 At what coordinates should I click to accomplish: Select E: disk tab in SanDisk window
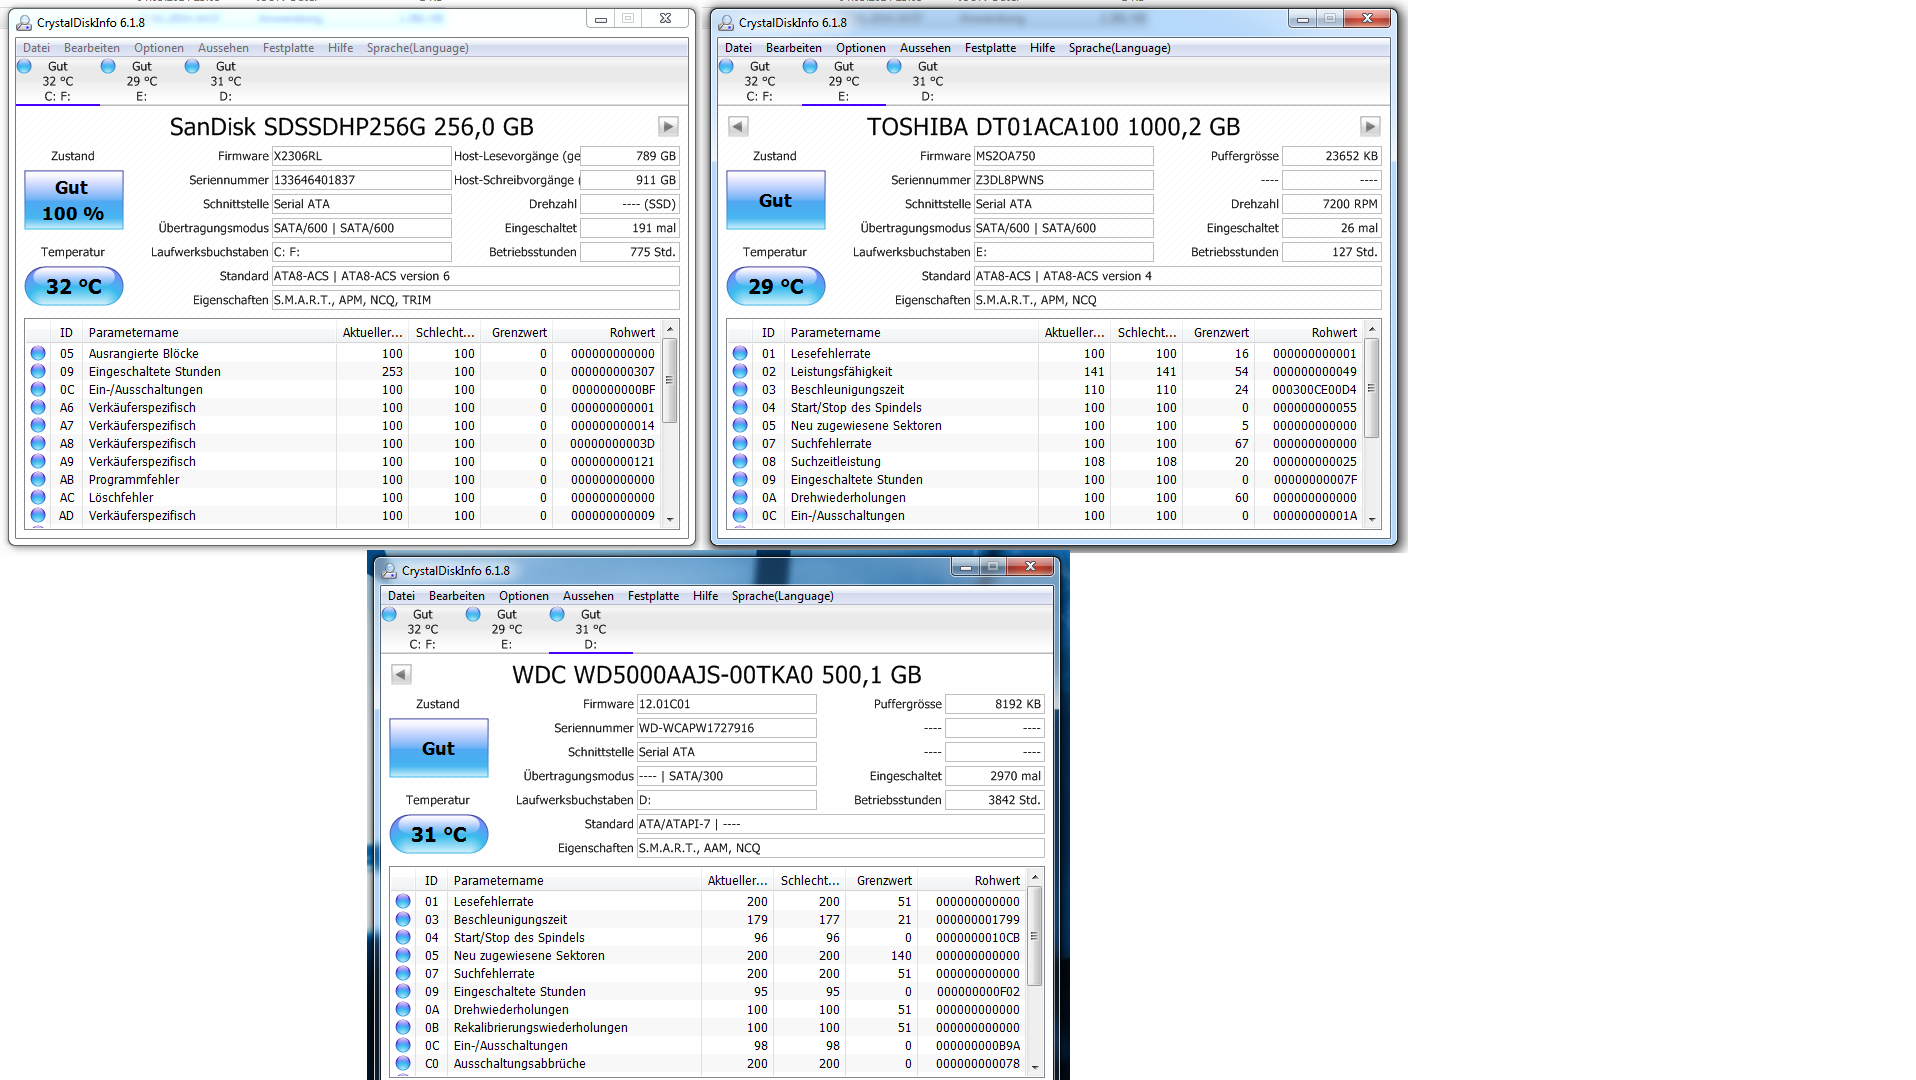click(x=141, y=81)
